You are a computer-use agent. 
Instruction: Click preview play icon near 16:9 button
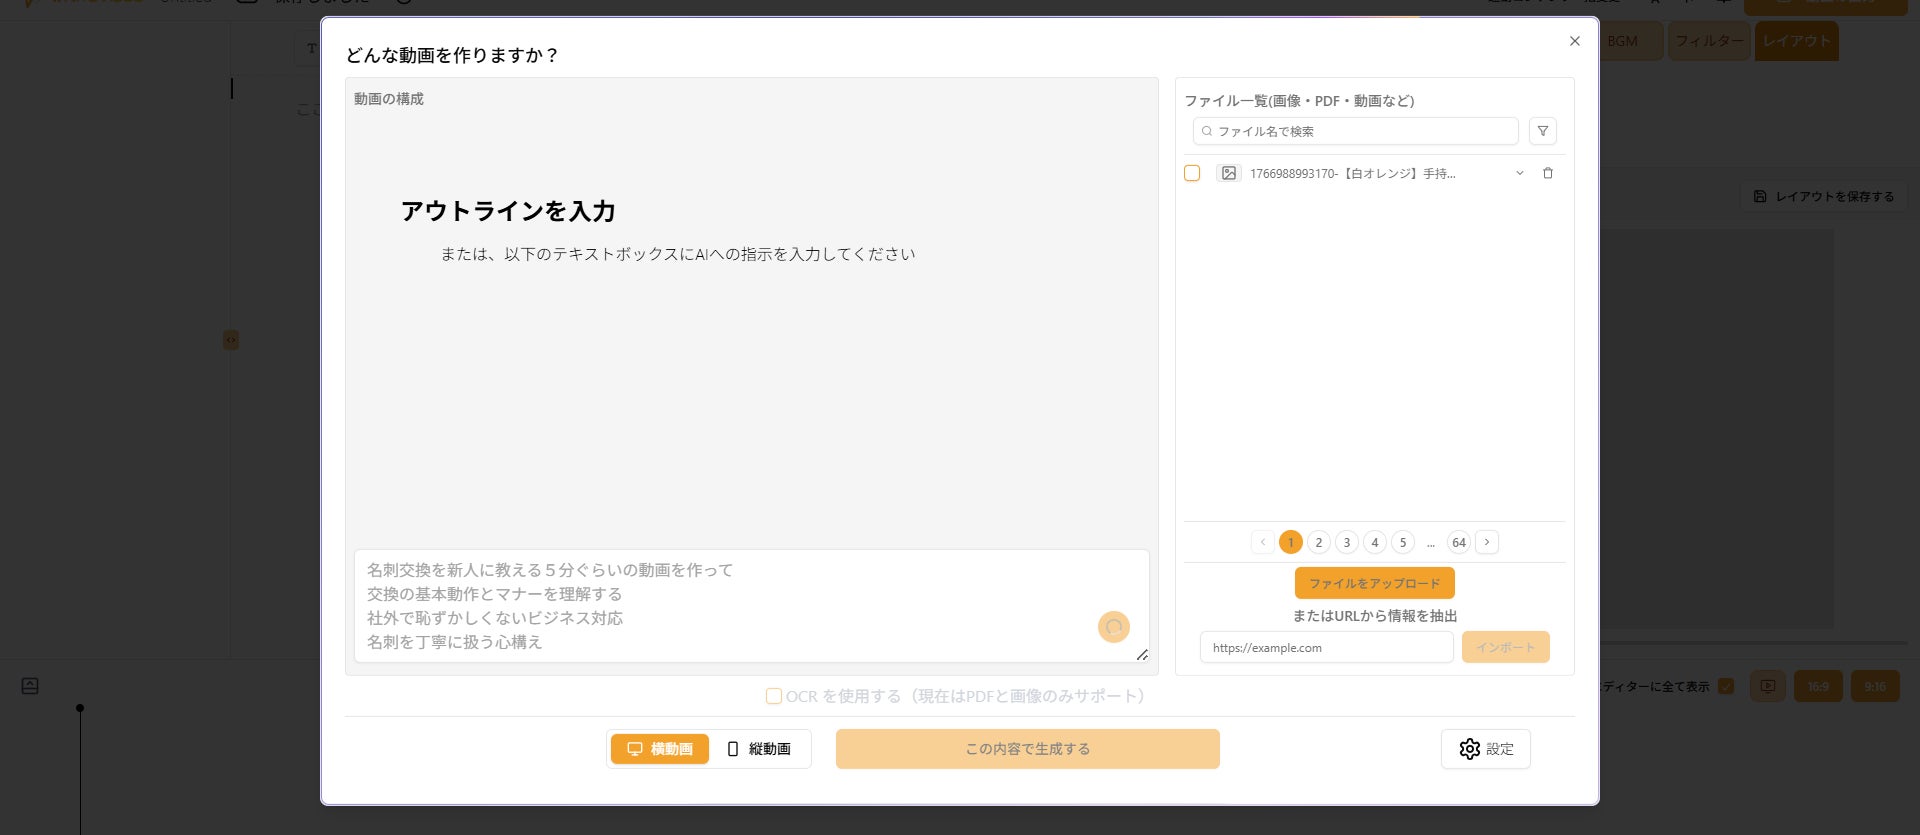1768,687
